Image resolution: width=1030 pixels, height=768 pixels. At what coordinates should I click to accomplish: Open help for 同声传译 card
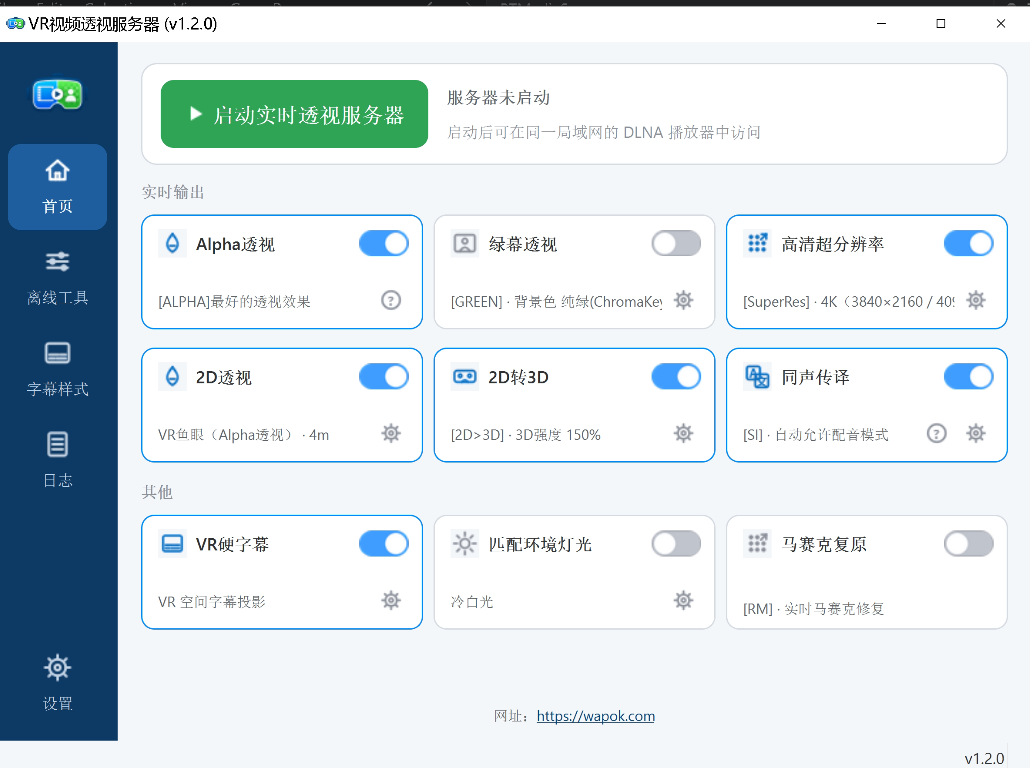point(936,434)
